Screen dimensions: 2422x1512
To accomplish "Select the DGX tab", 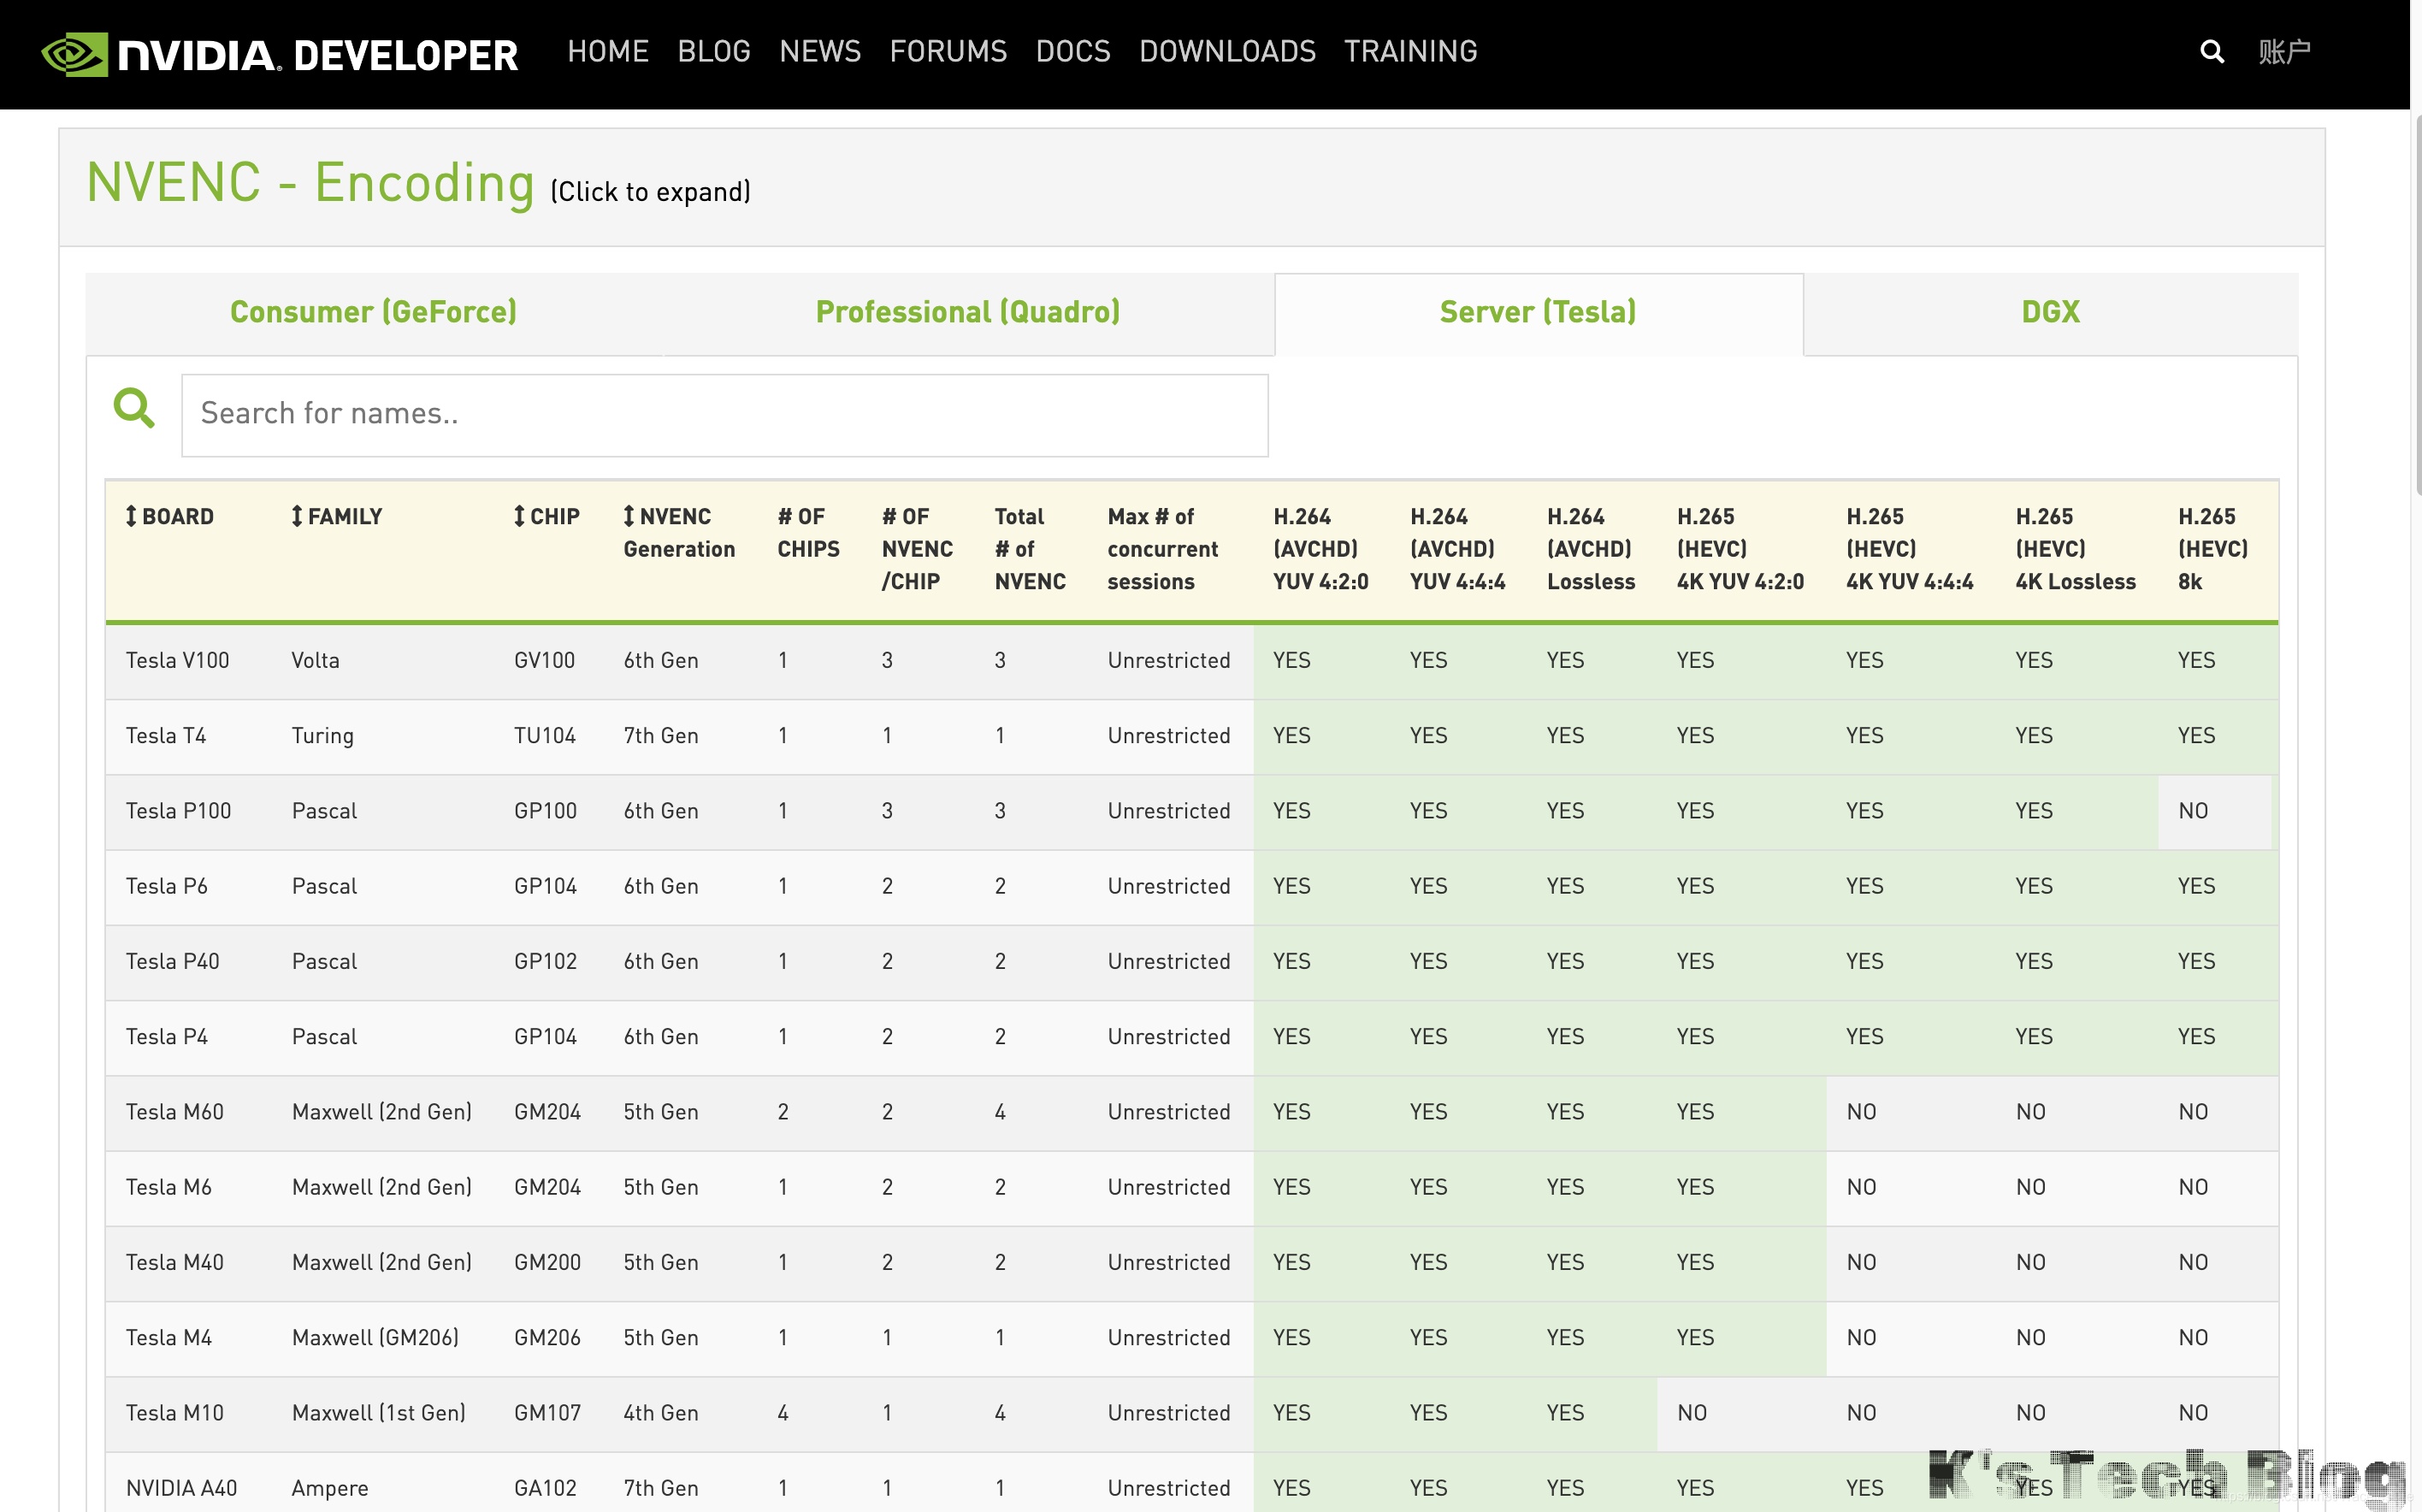I will (x=2050, y=312).
